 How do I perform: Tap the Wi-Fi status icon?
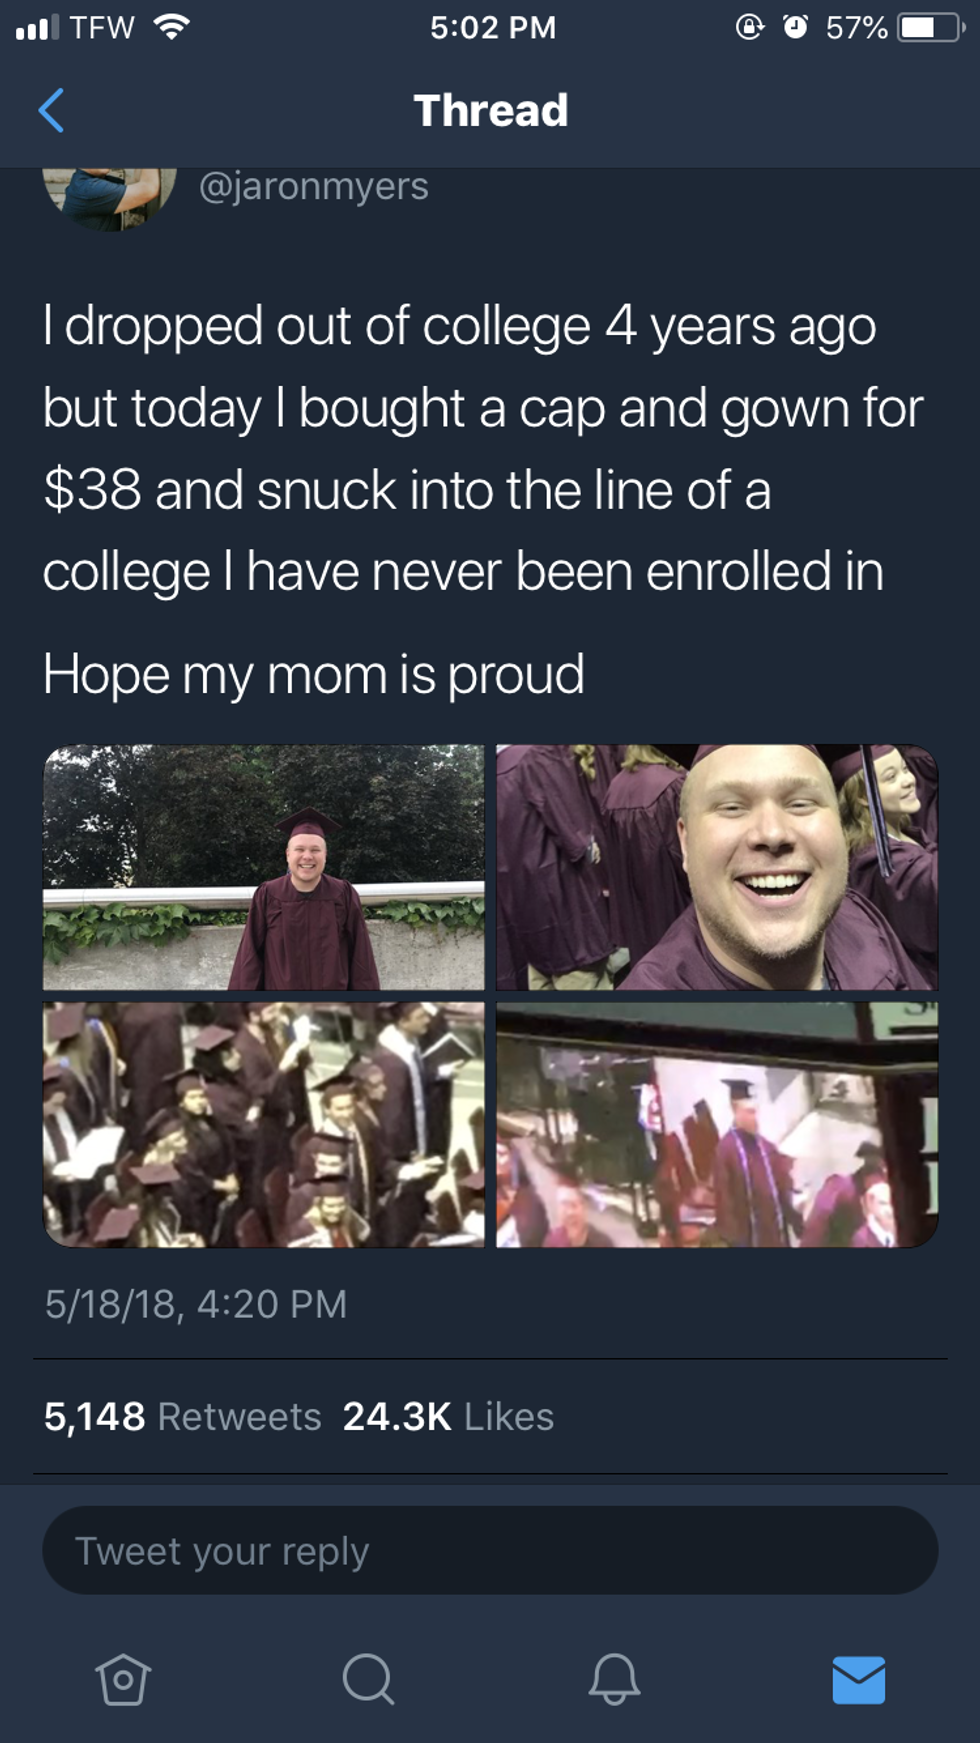click(172, 27)
